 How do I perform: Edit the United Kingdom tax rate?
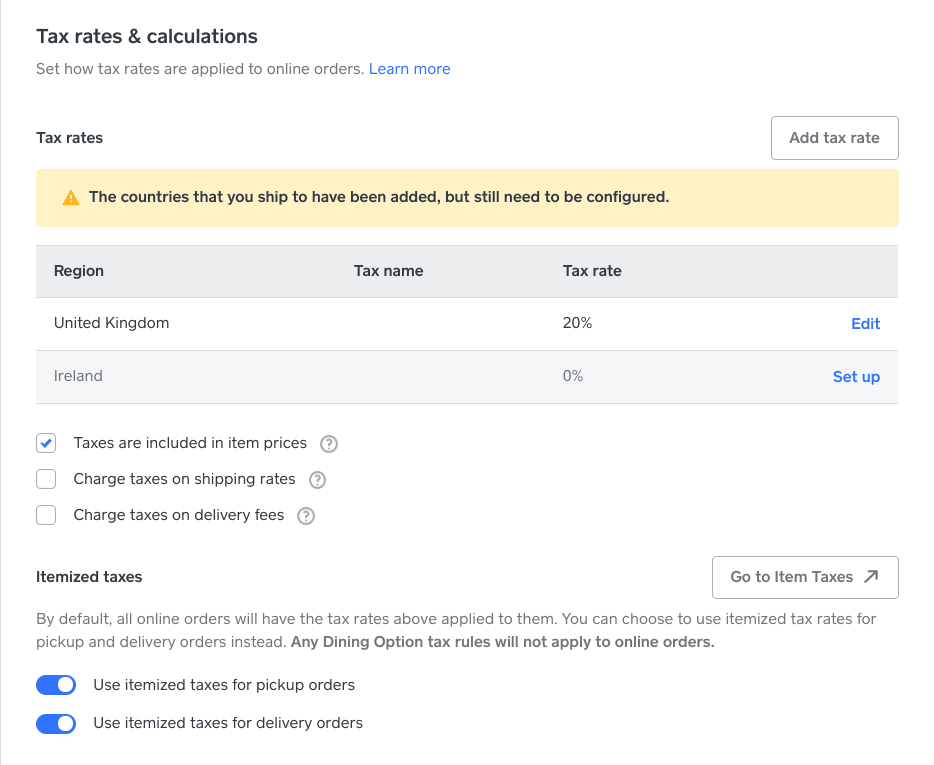[865, 324]
